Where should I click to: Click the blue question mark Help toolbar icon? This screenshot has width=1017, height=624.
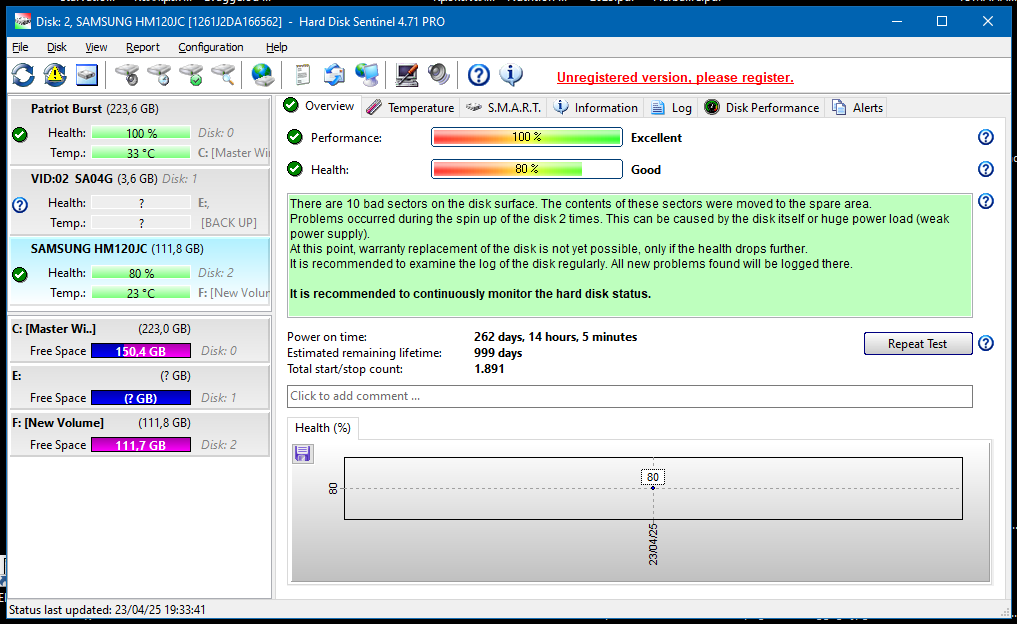pyautogui.click(x=479, y=75)
